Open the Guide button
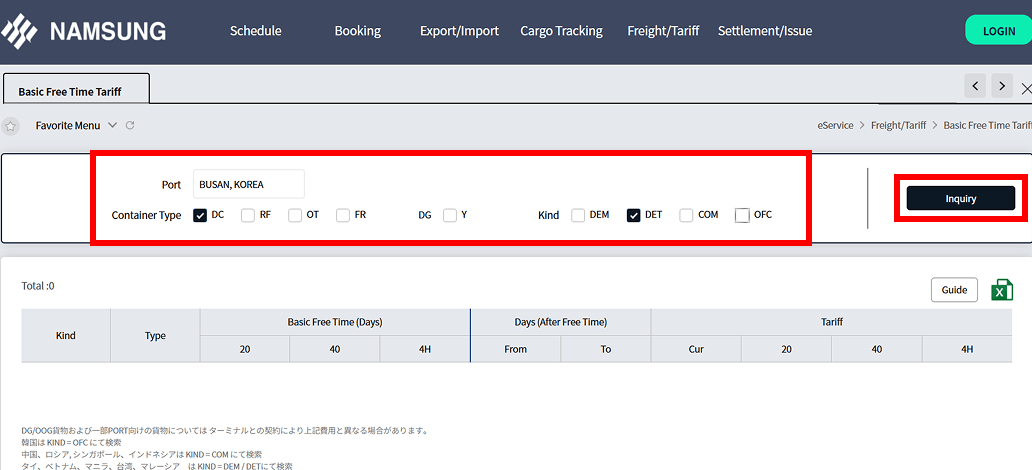 [954, 290]
